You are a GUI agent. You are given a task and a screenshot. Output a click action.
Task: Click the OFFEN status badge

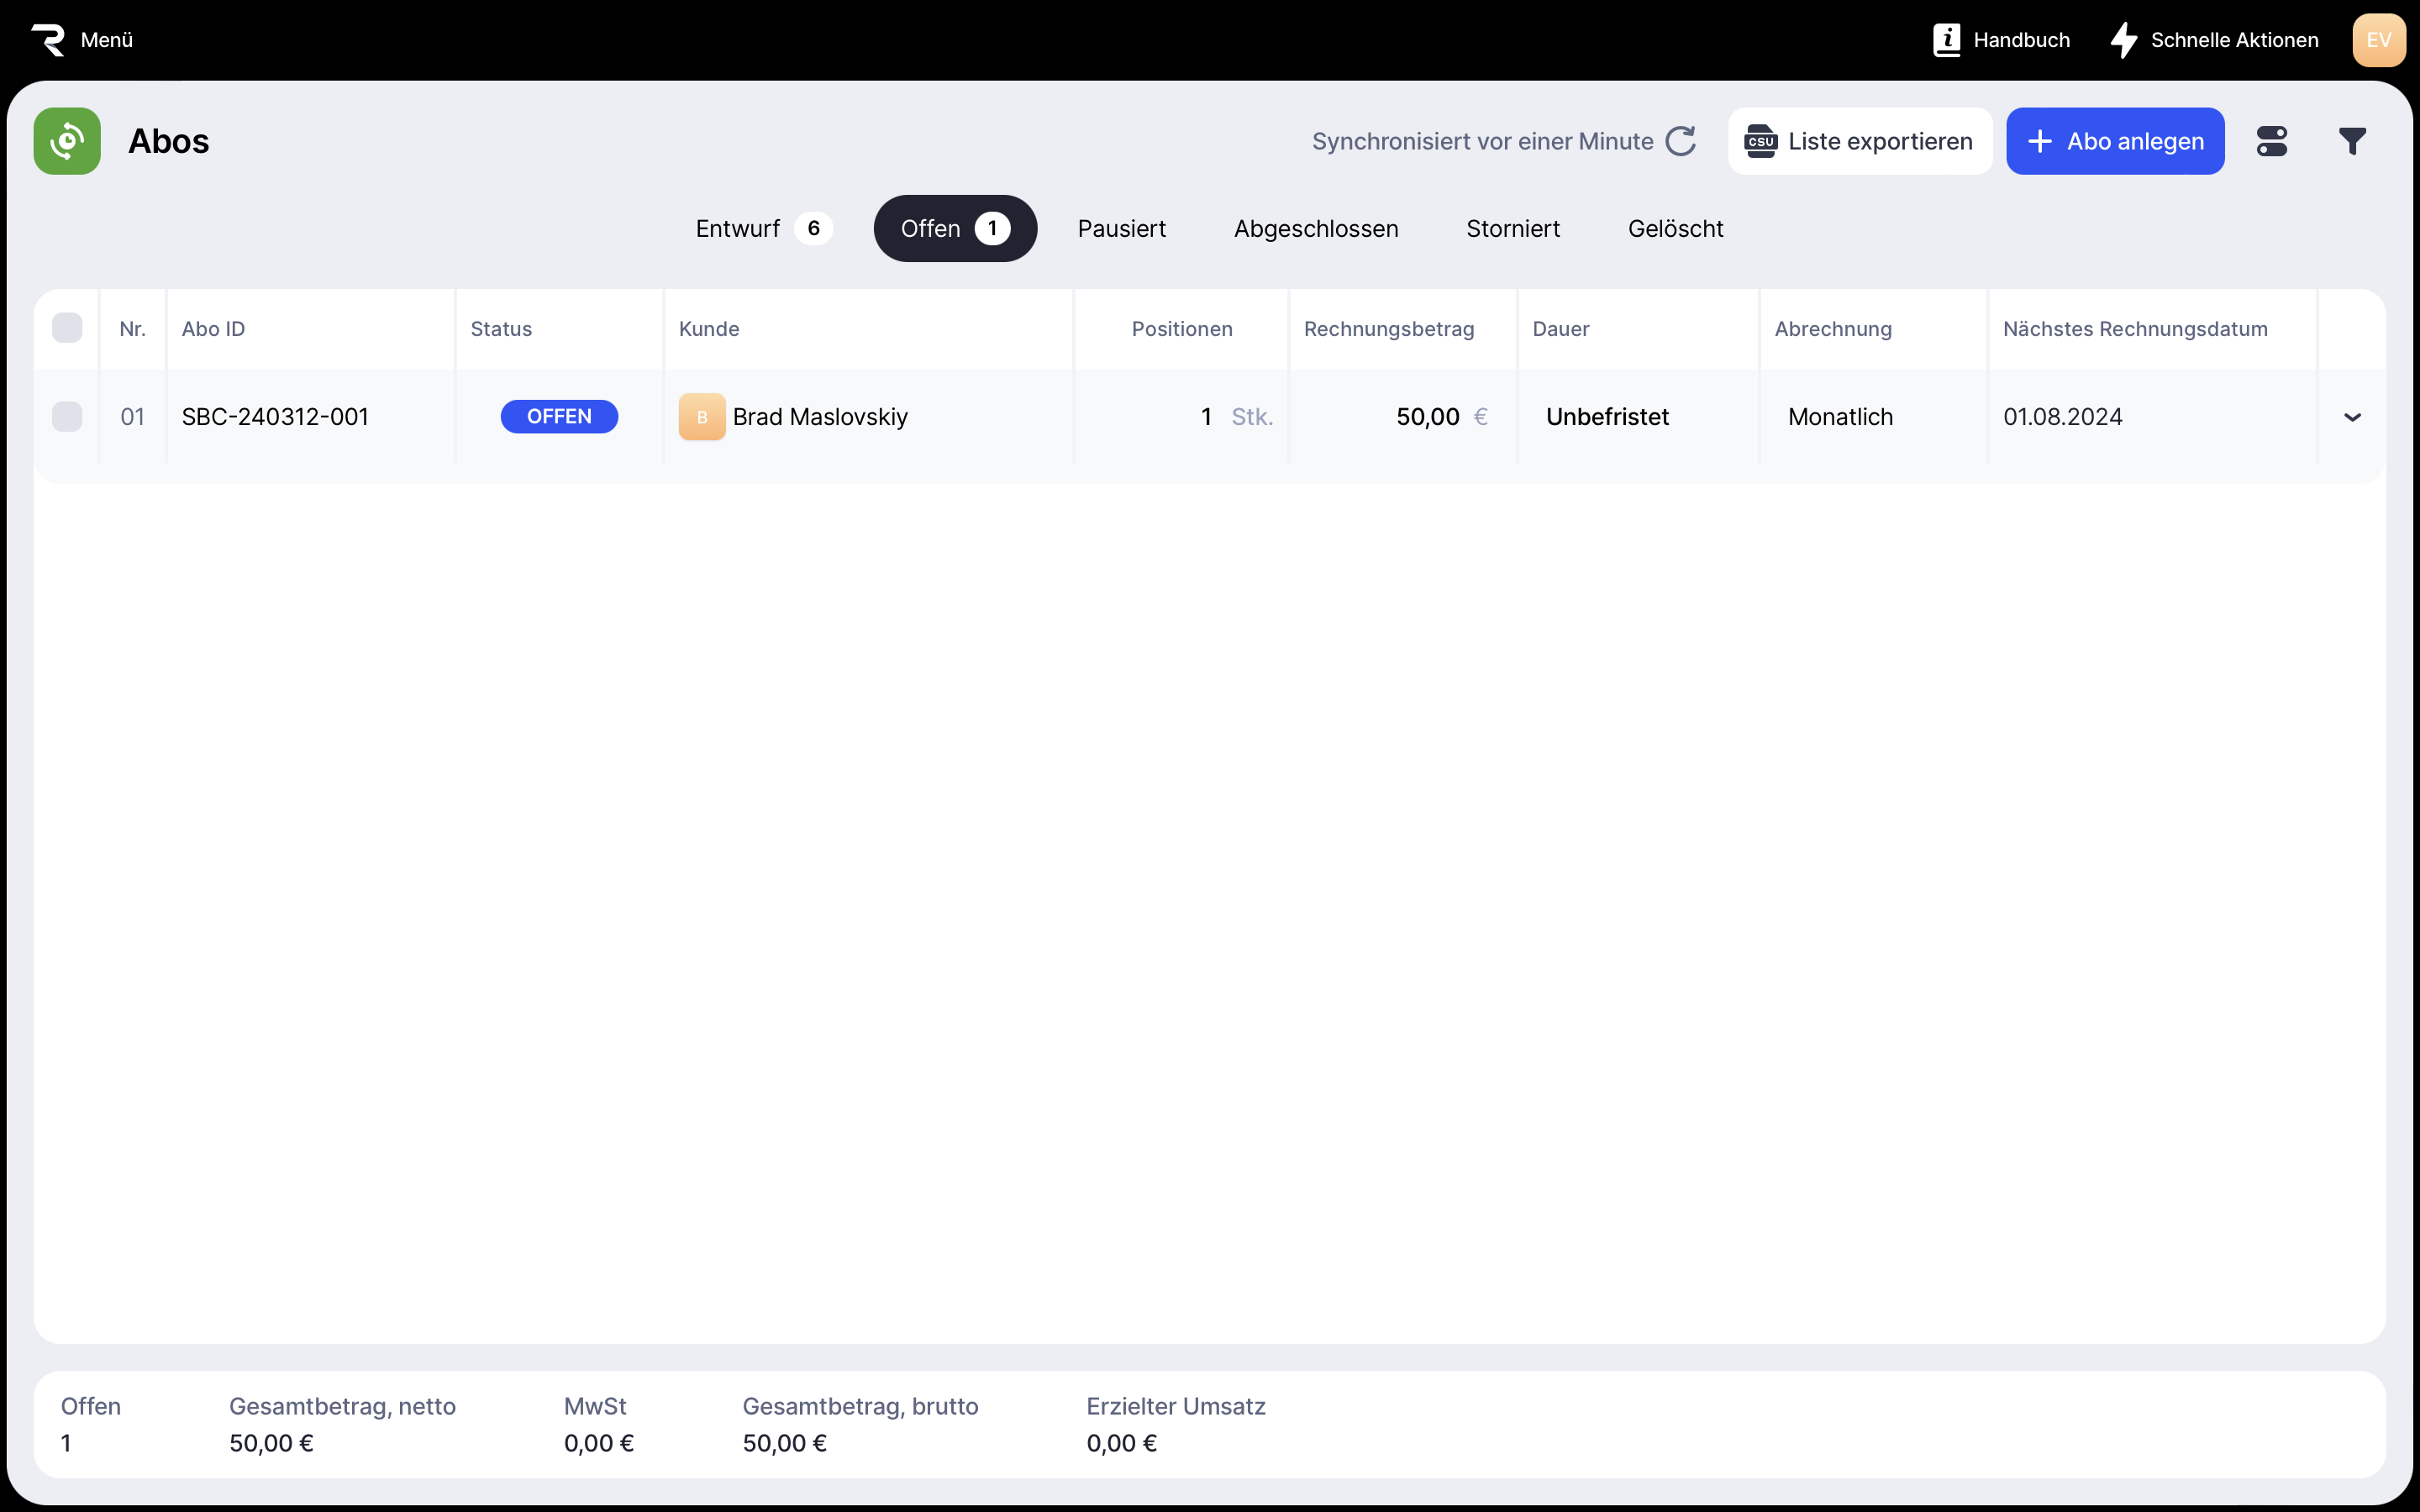pos(559,417)
